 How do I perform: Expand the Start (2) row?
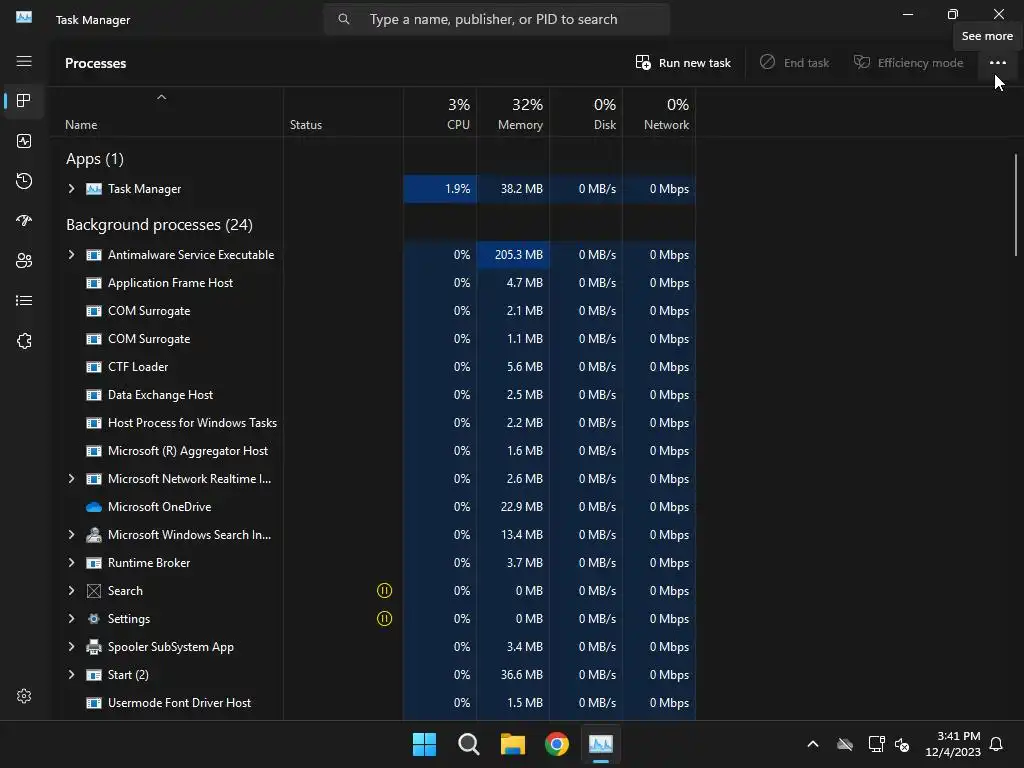[x=71, y=675]
